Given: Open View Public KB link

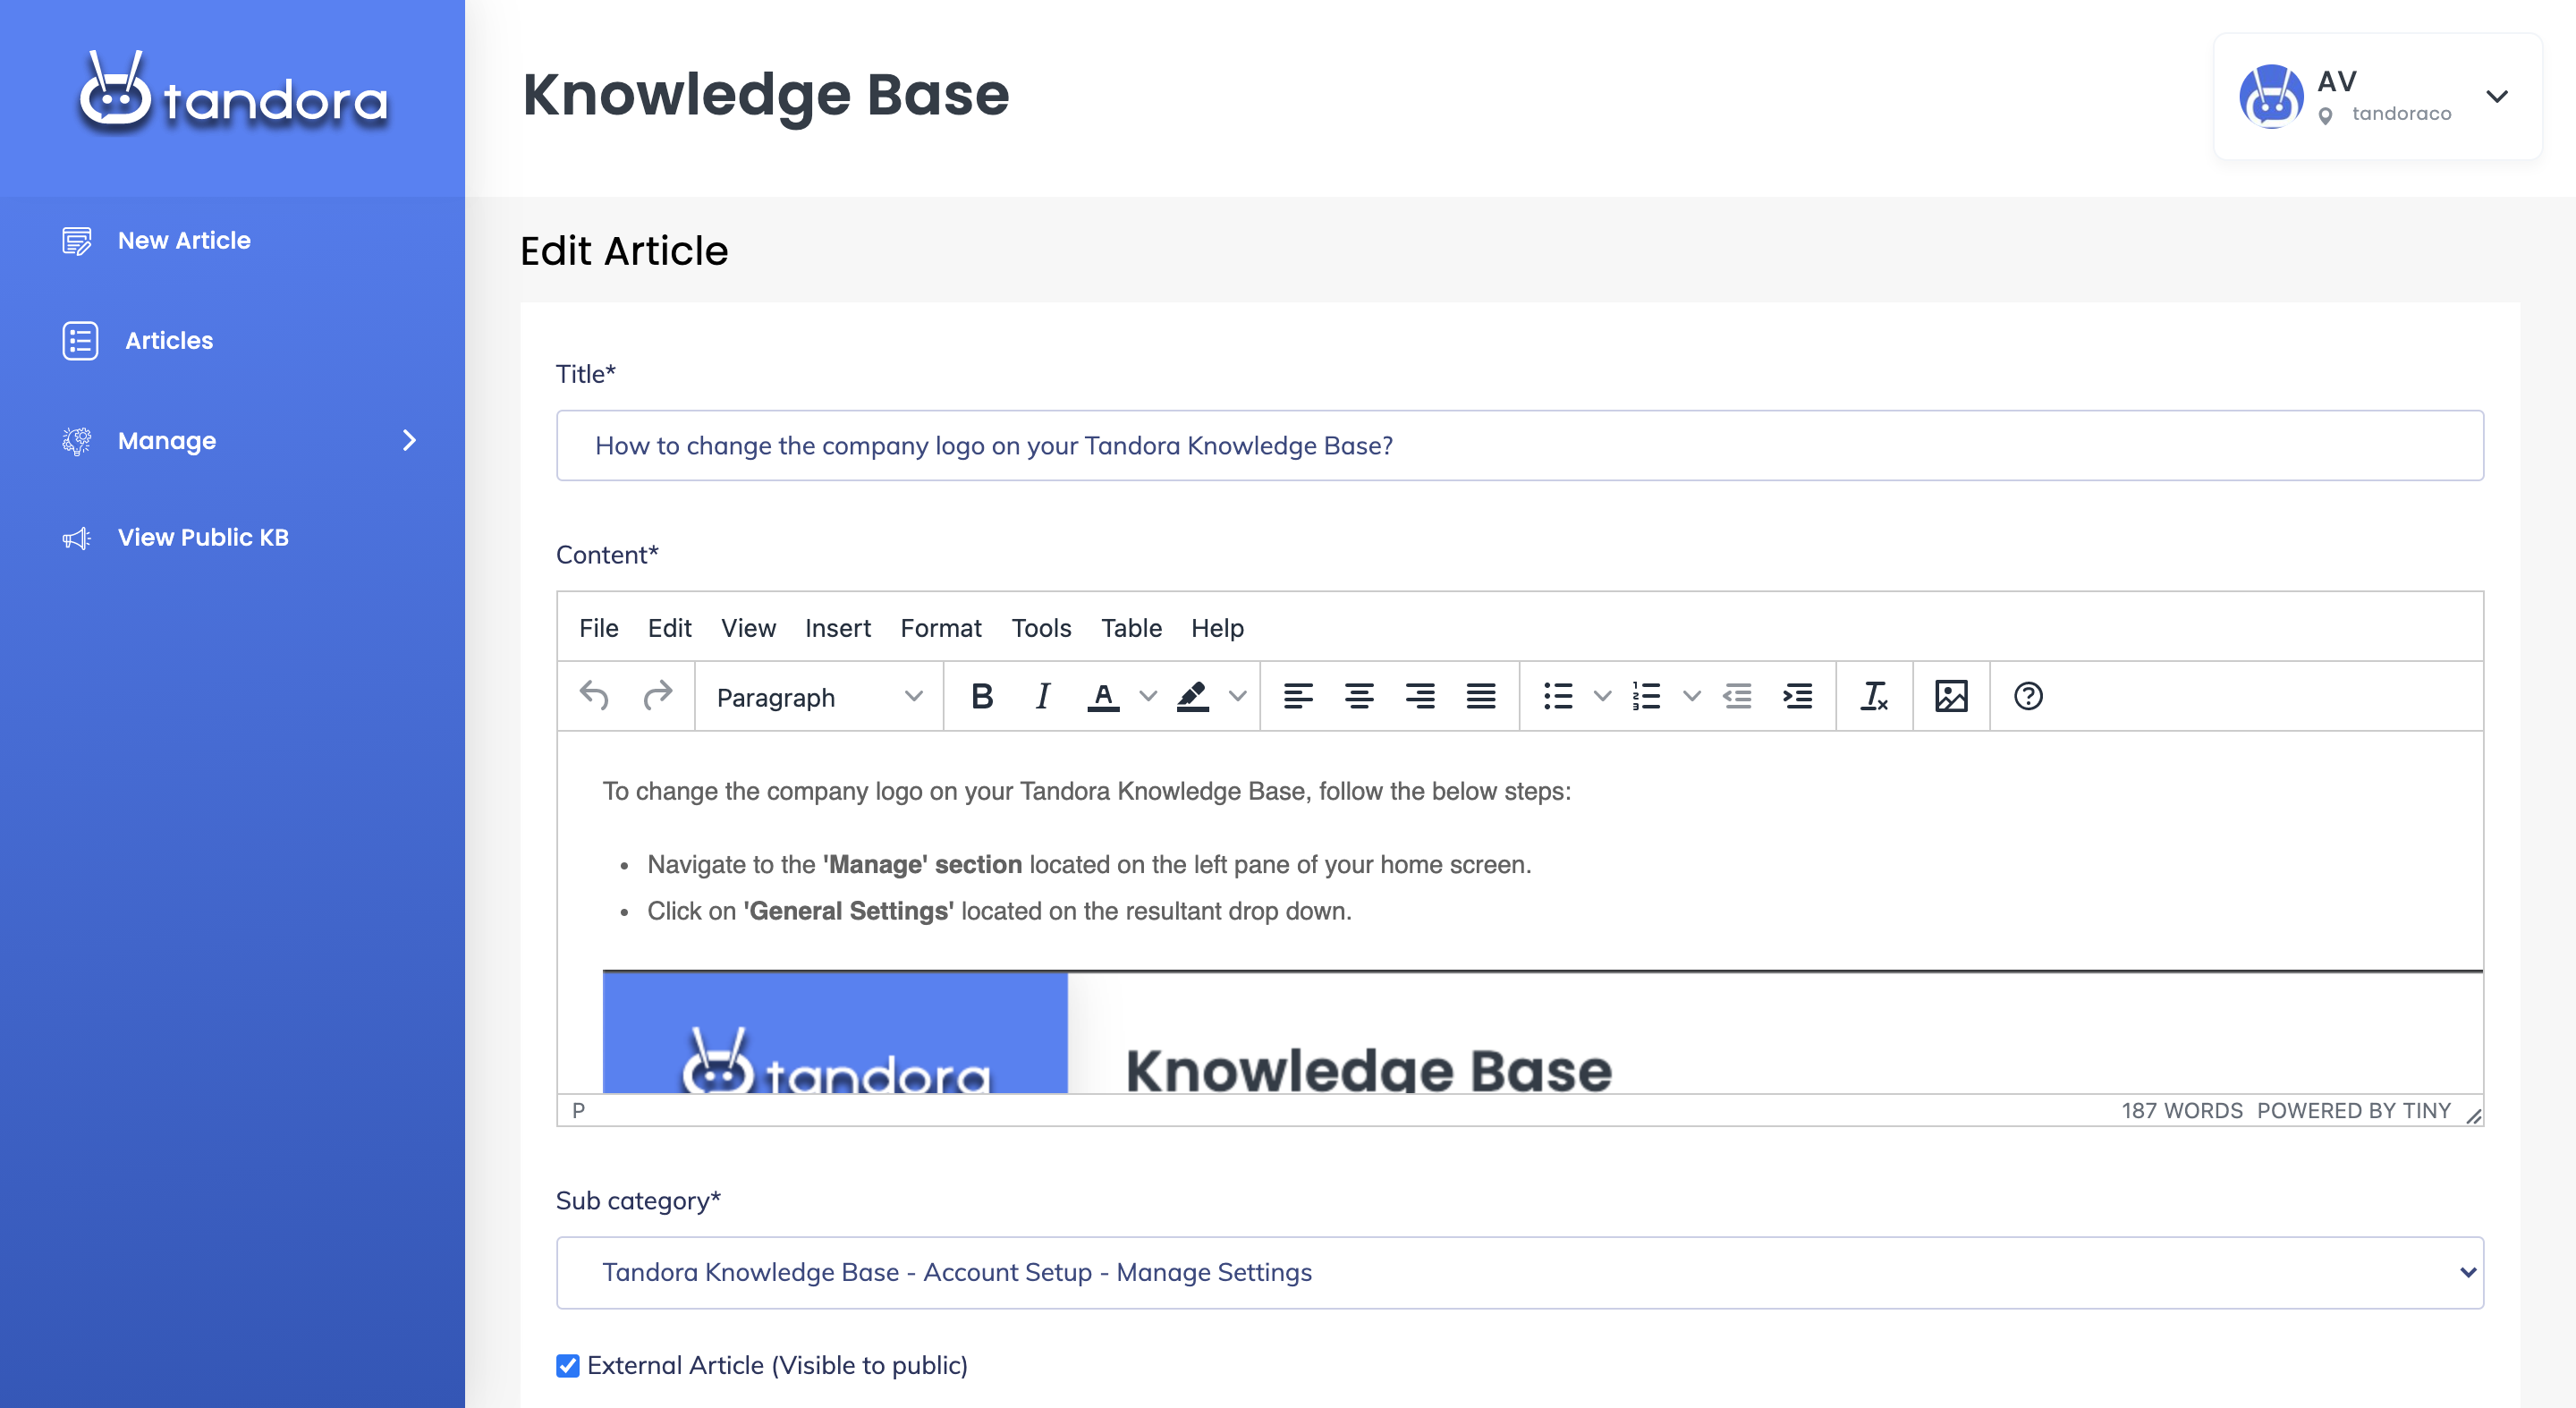Looking at the screenshot, I should (x=203, y=537).
